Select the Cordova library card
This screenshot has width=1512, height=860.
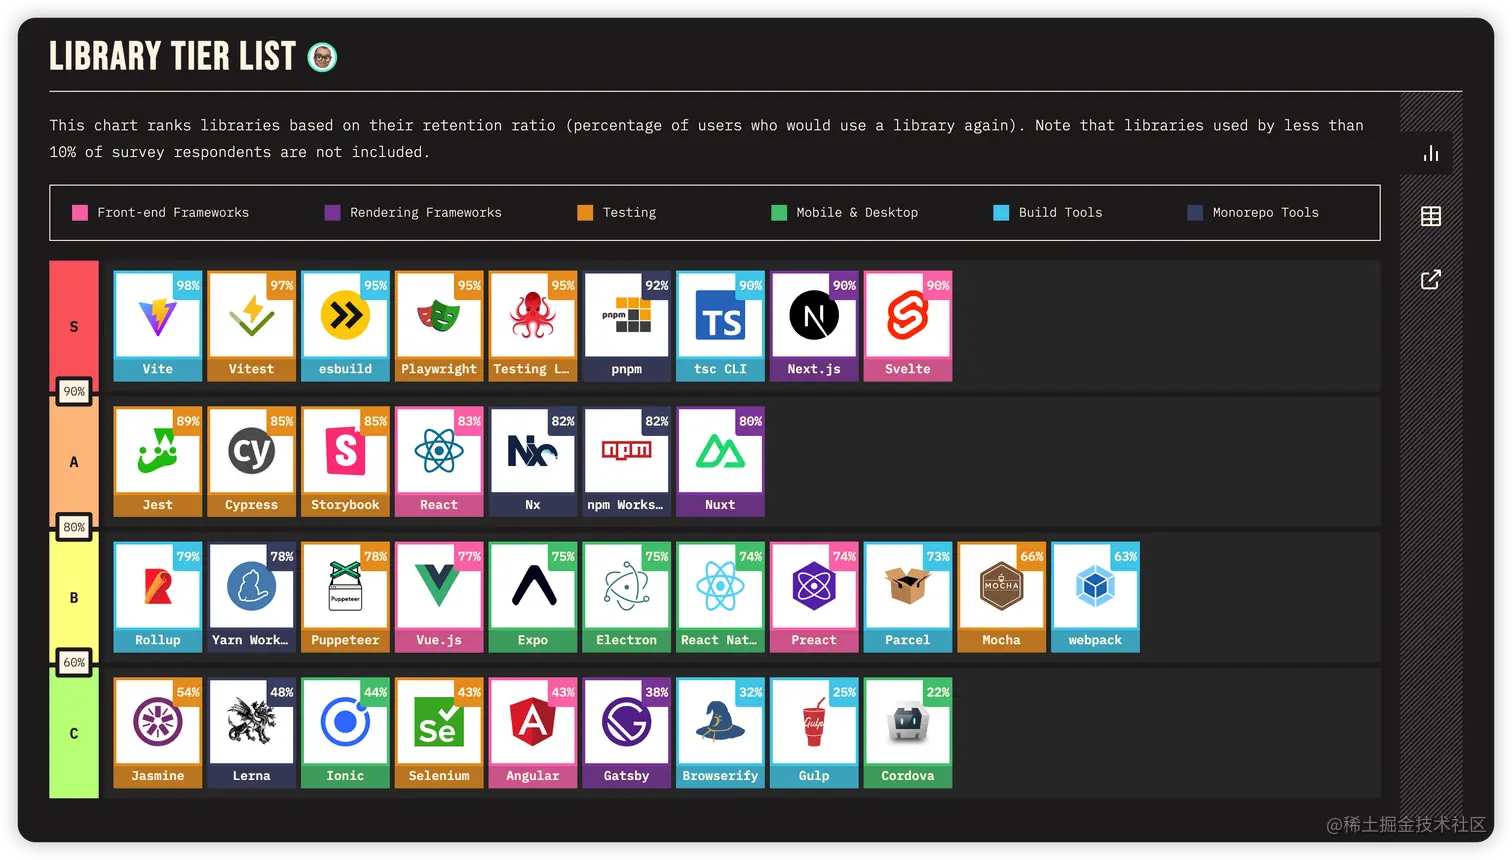click(x=908, y=733)
